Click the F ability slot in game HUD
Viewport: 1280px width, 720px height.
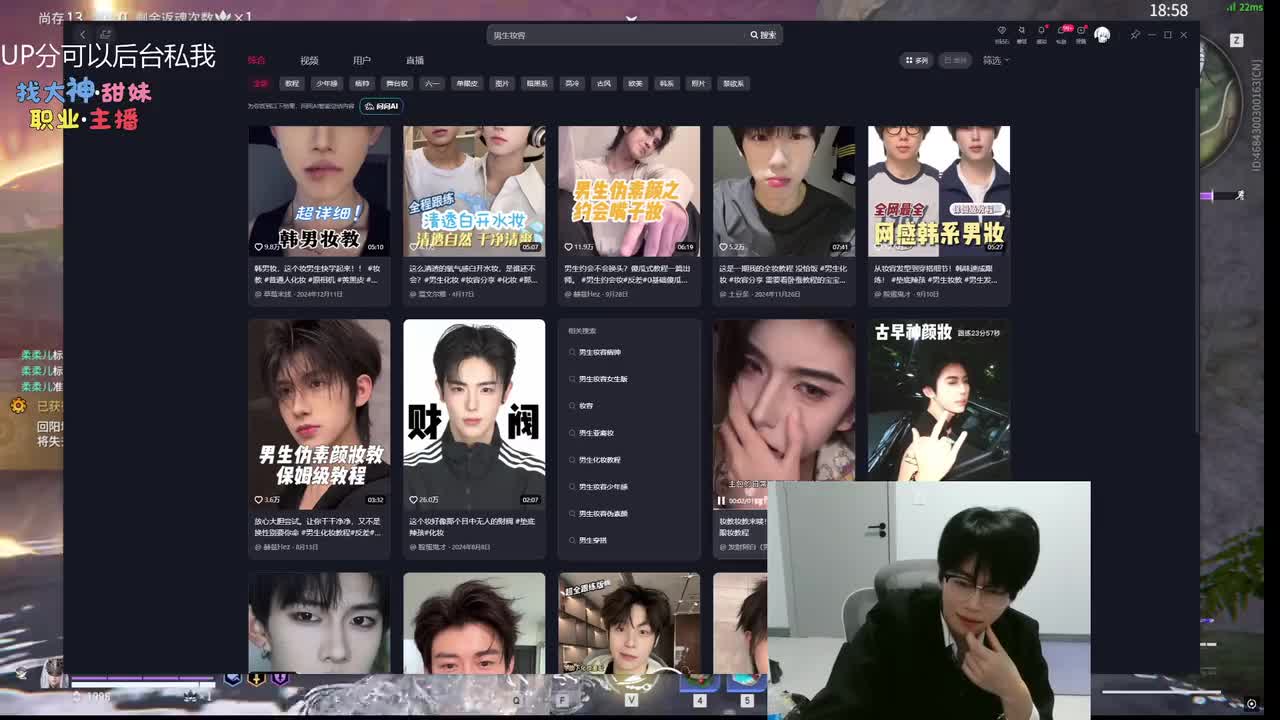click(563, 700)
